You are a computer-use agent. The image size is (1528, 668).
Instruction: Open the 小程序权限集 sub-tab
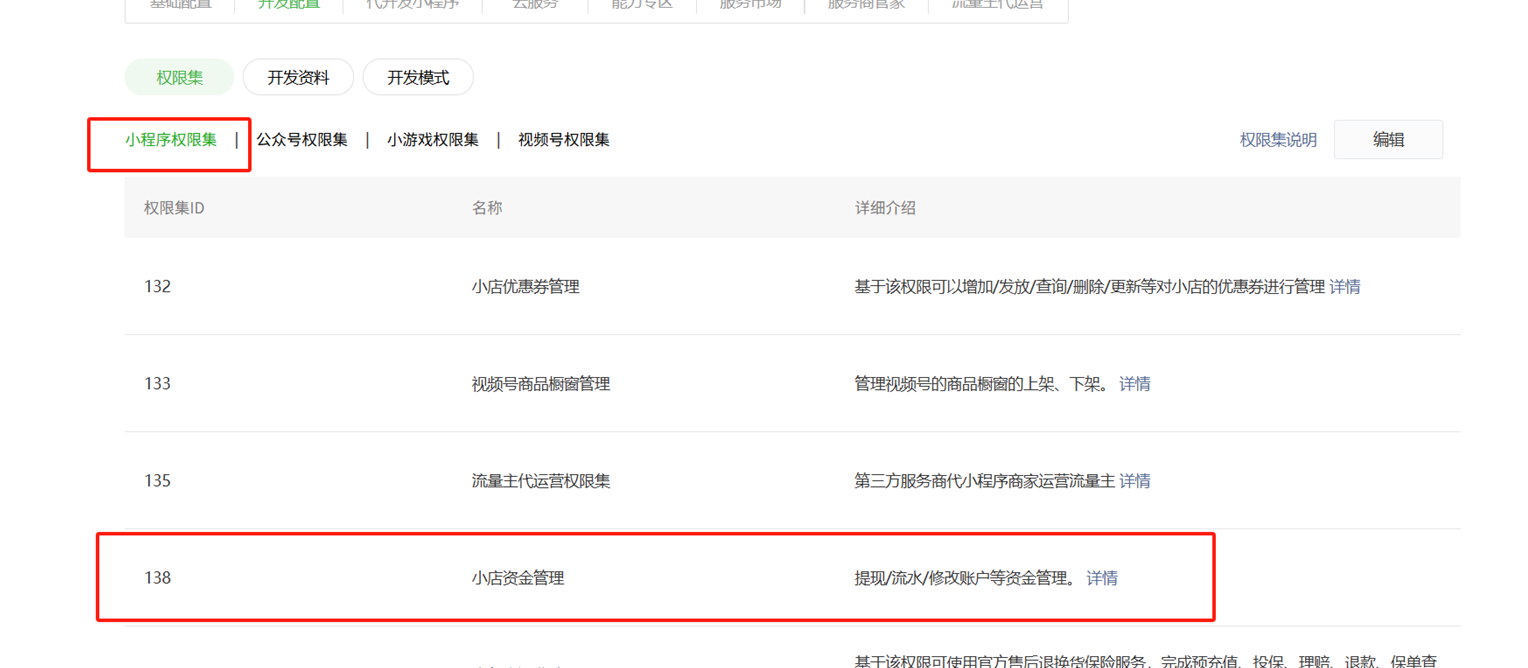click(171, 140)
